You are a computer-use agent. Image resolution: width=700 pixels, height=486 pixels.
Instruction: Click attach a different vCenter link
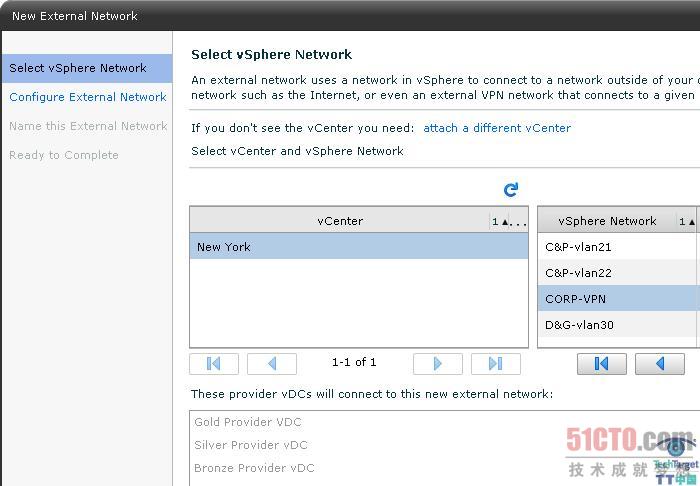497,128
